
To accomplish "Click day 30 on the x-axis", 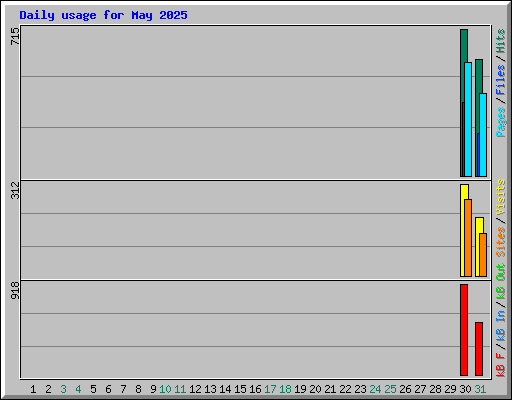I will [x=465, y=389].
